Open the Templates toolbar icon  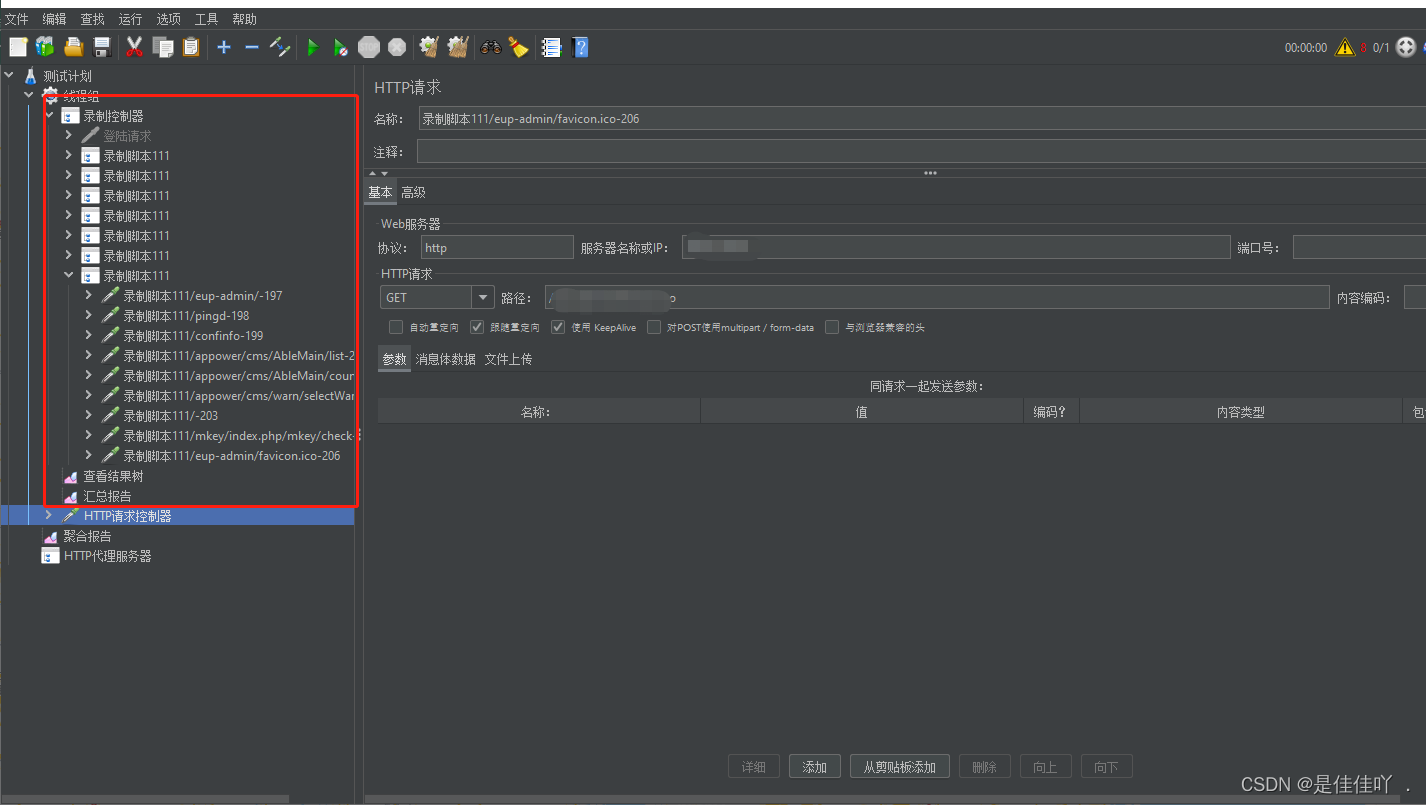[45, 47]
